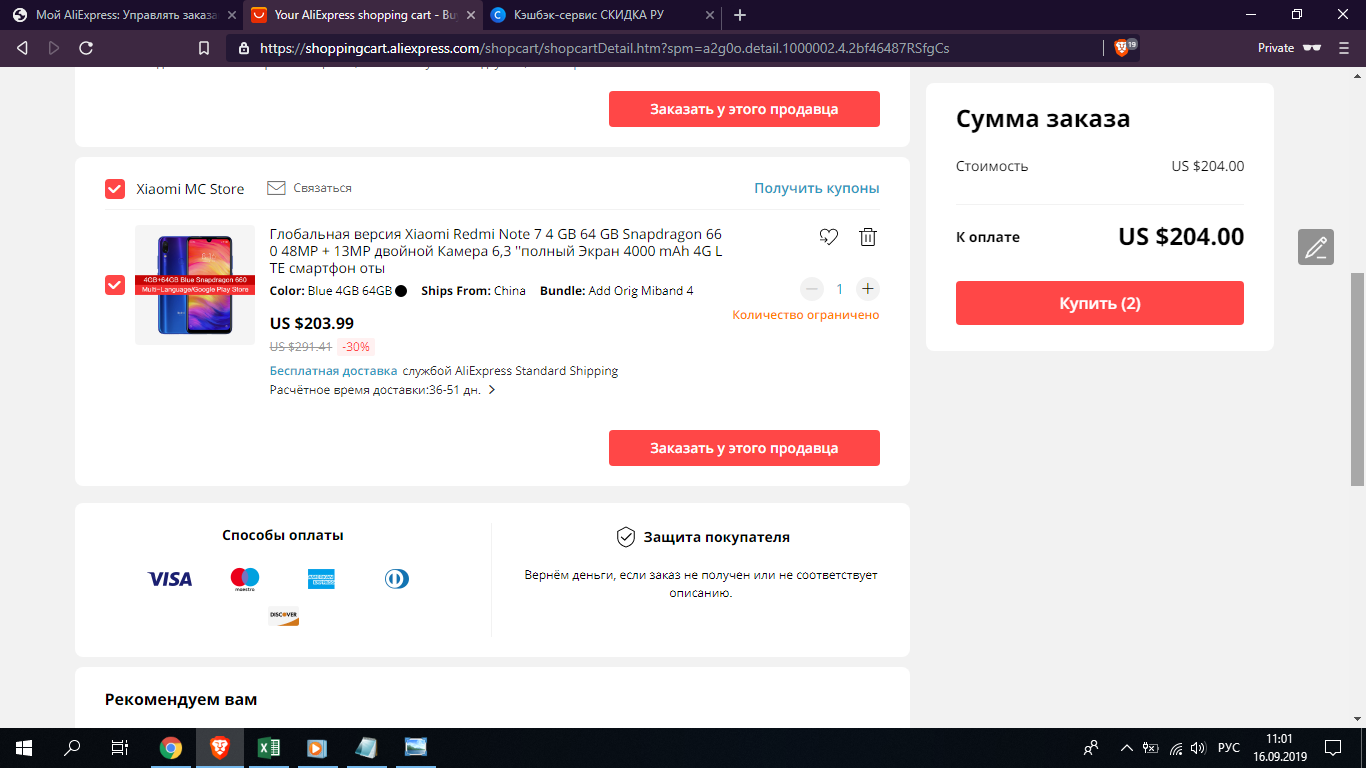
Task: Open the Redmi Note 7 product title
Action: 496,251
